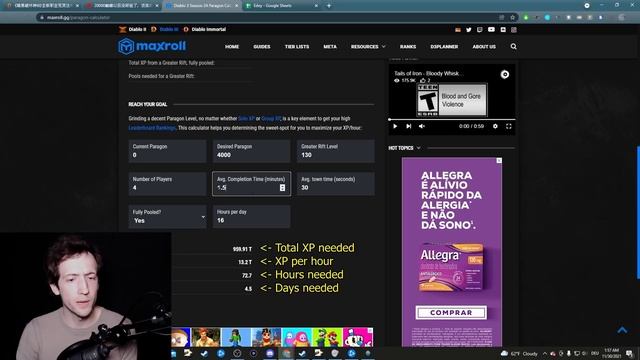
Task: Open the Ranks menu item
Action: click(408, 47)
